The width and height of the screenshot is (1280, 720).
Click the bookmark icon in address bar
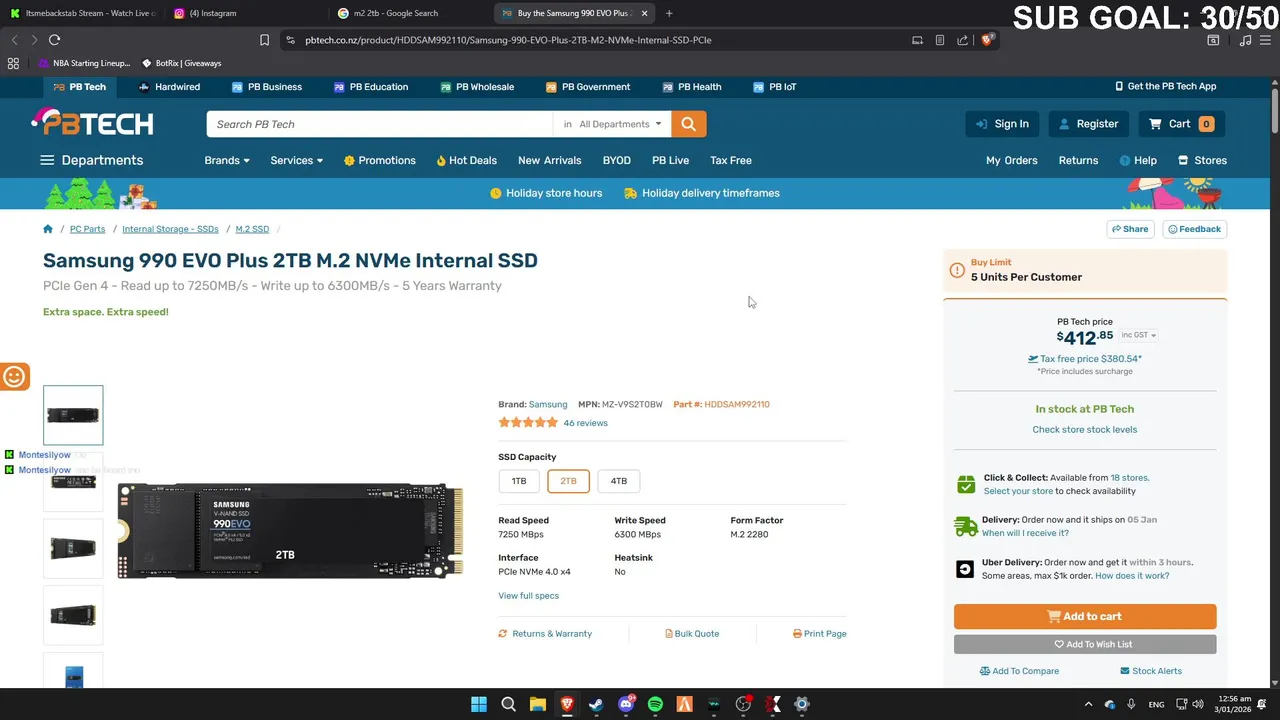click(x=264, y=40)
